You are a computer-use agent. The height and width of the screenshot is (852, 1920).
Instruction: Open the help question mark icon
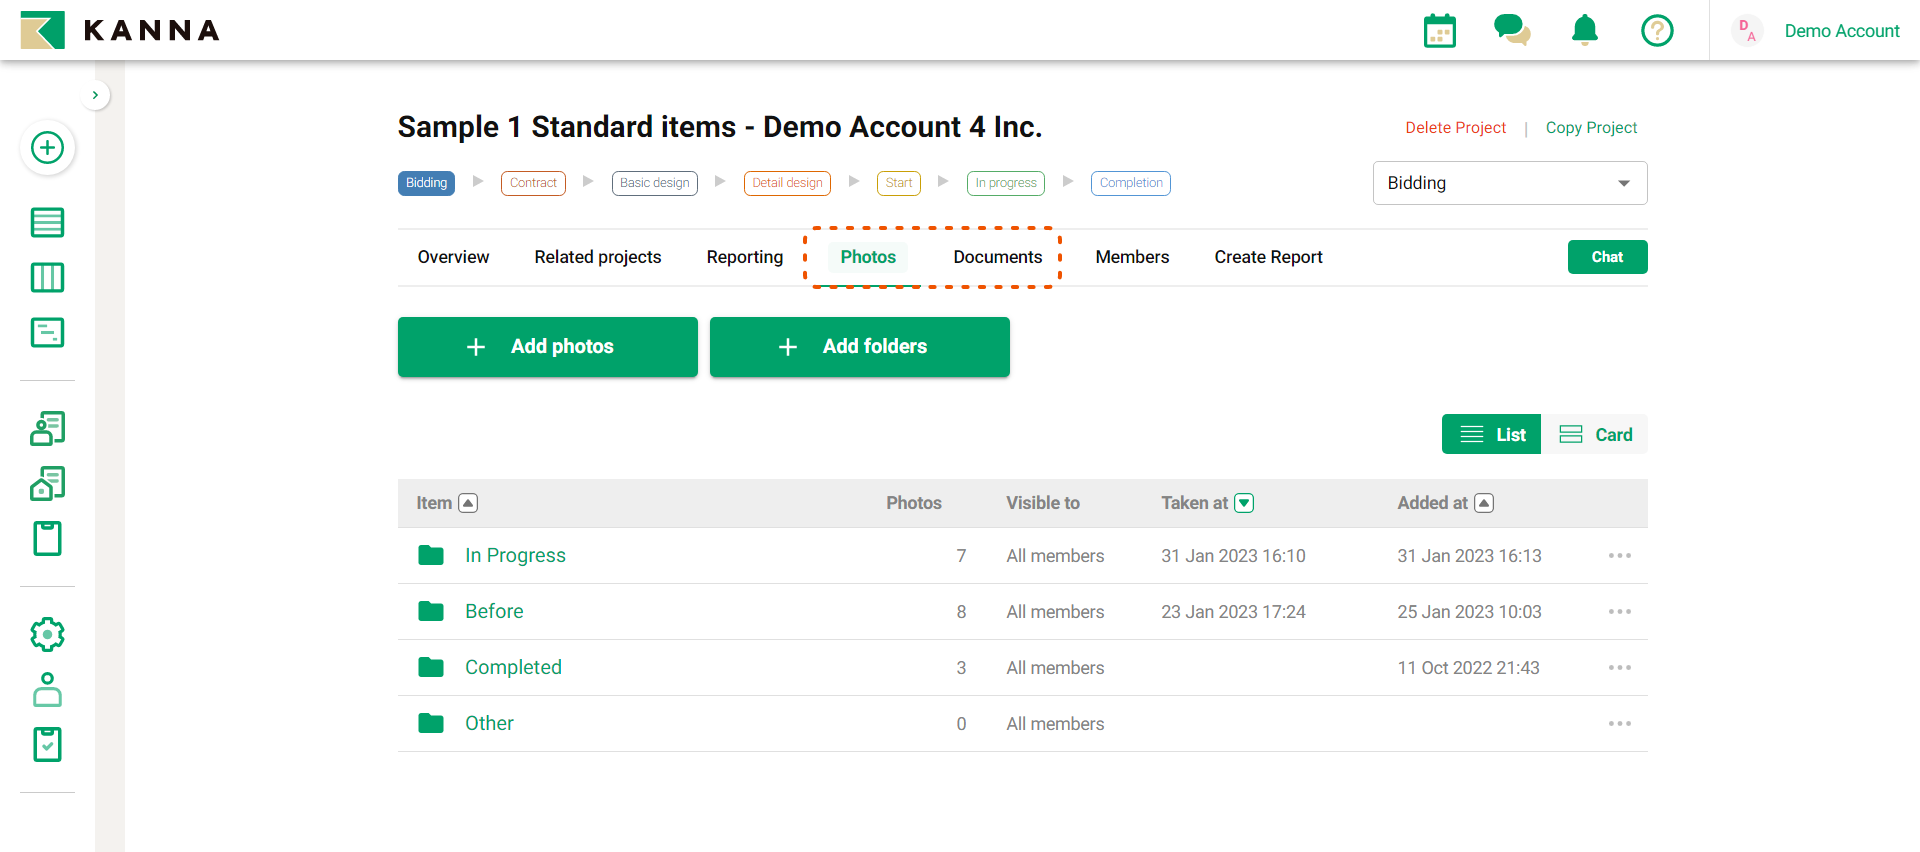[1657, 31]
